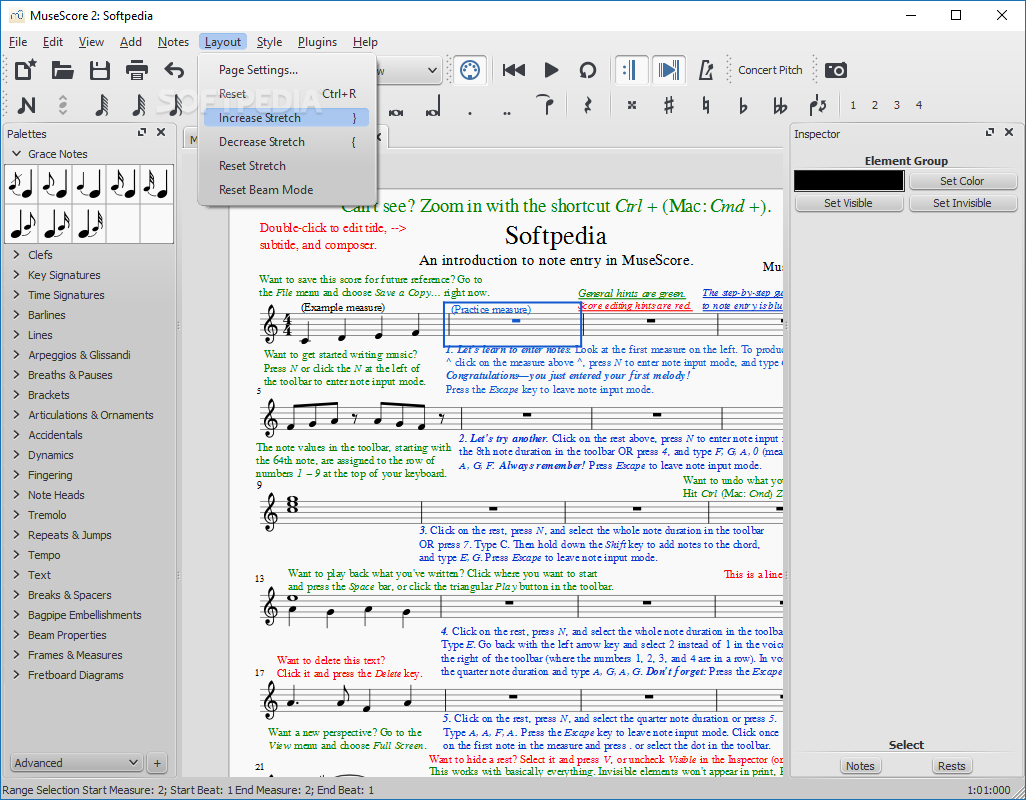
Task: Expand the Barlines palette
Action: (17, 315)
